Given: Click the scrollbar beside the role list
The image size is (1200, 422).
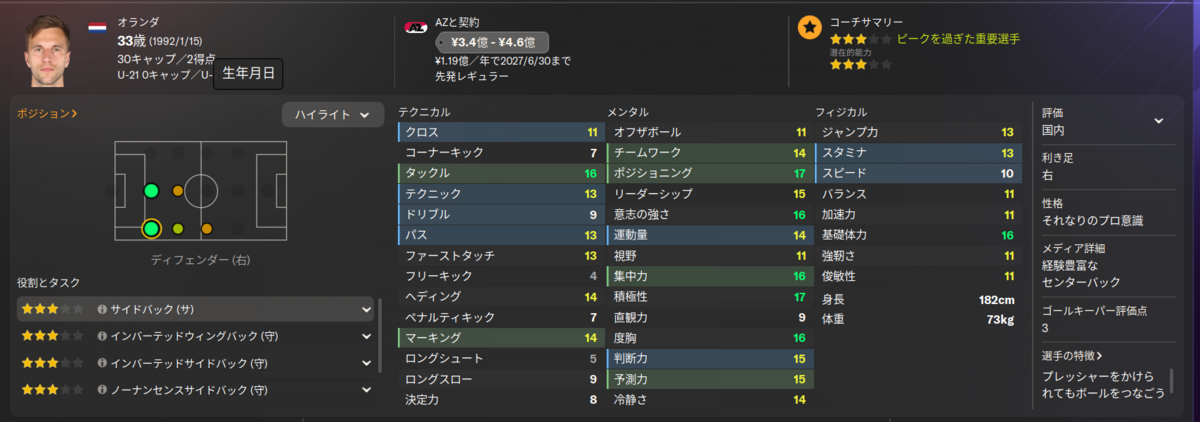Looking at the screenshot, I should pos(380,335).
